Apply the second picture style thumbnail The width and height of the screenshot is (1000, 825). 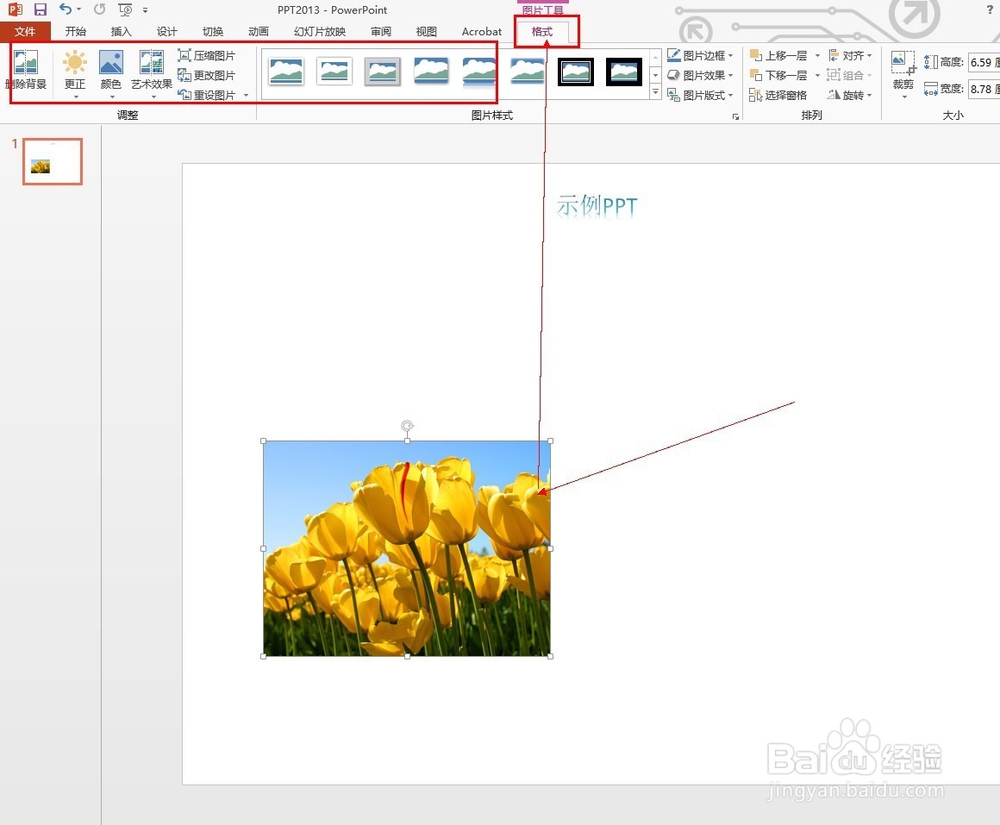334,71
